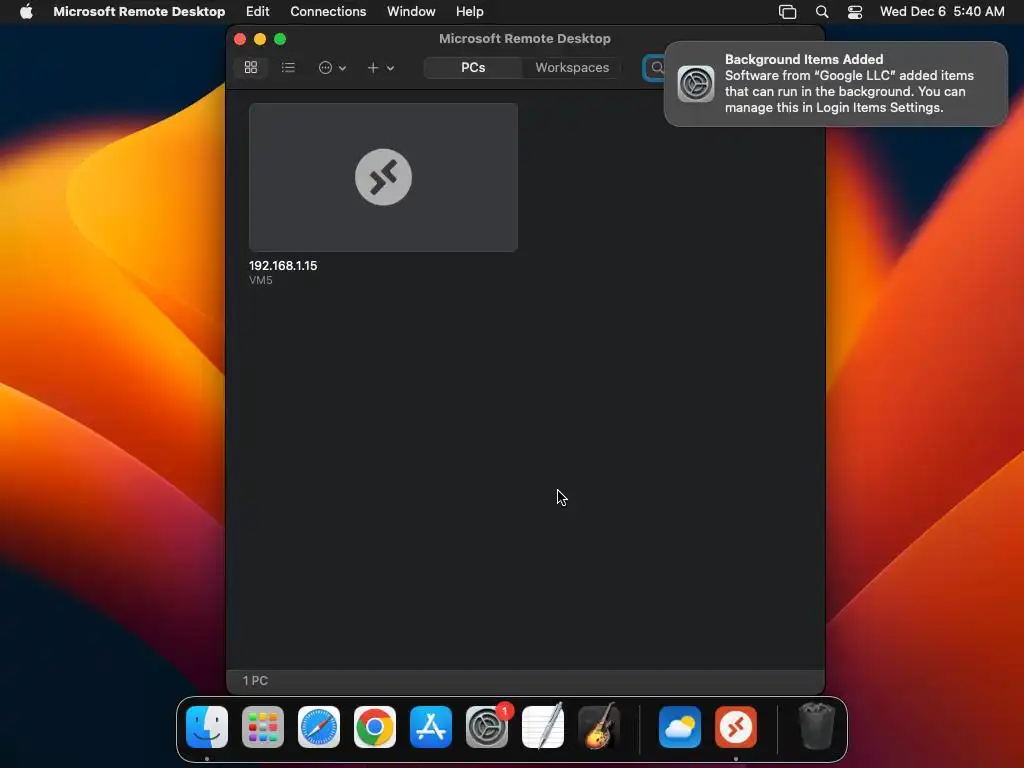Image resolution: width=1024 pixels, height=768 pixels.
Task: Open App Store from the Dock
Action: tap(431, 727)
